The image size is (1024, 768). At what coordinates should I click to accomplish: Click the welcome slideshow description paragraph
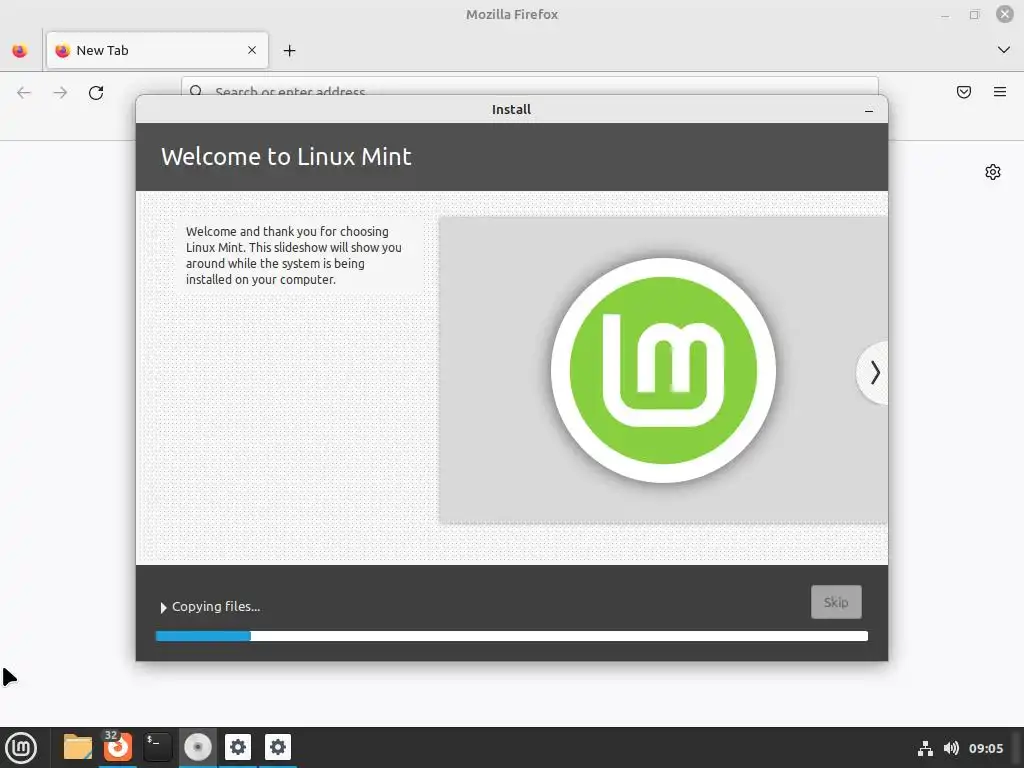(x=293, y=255)
